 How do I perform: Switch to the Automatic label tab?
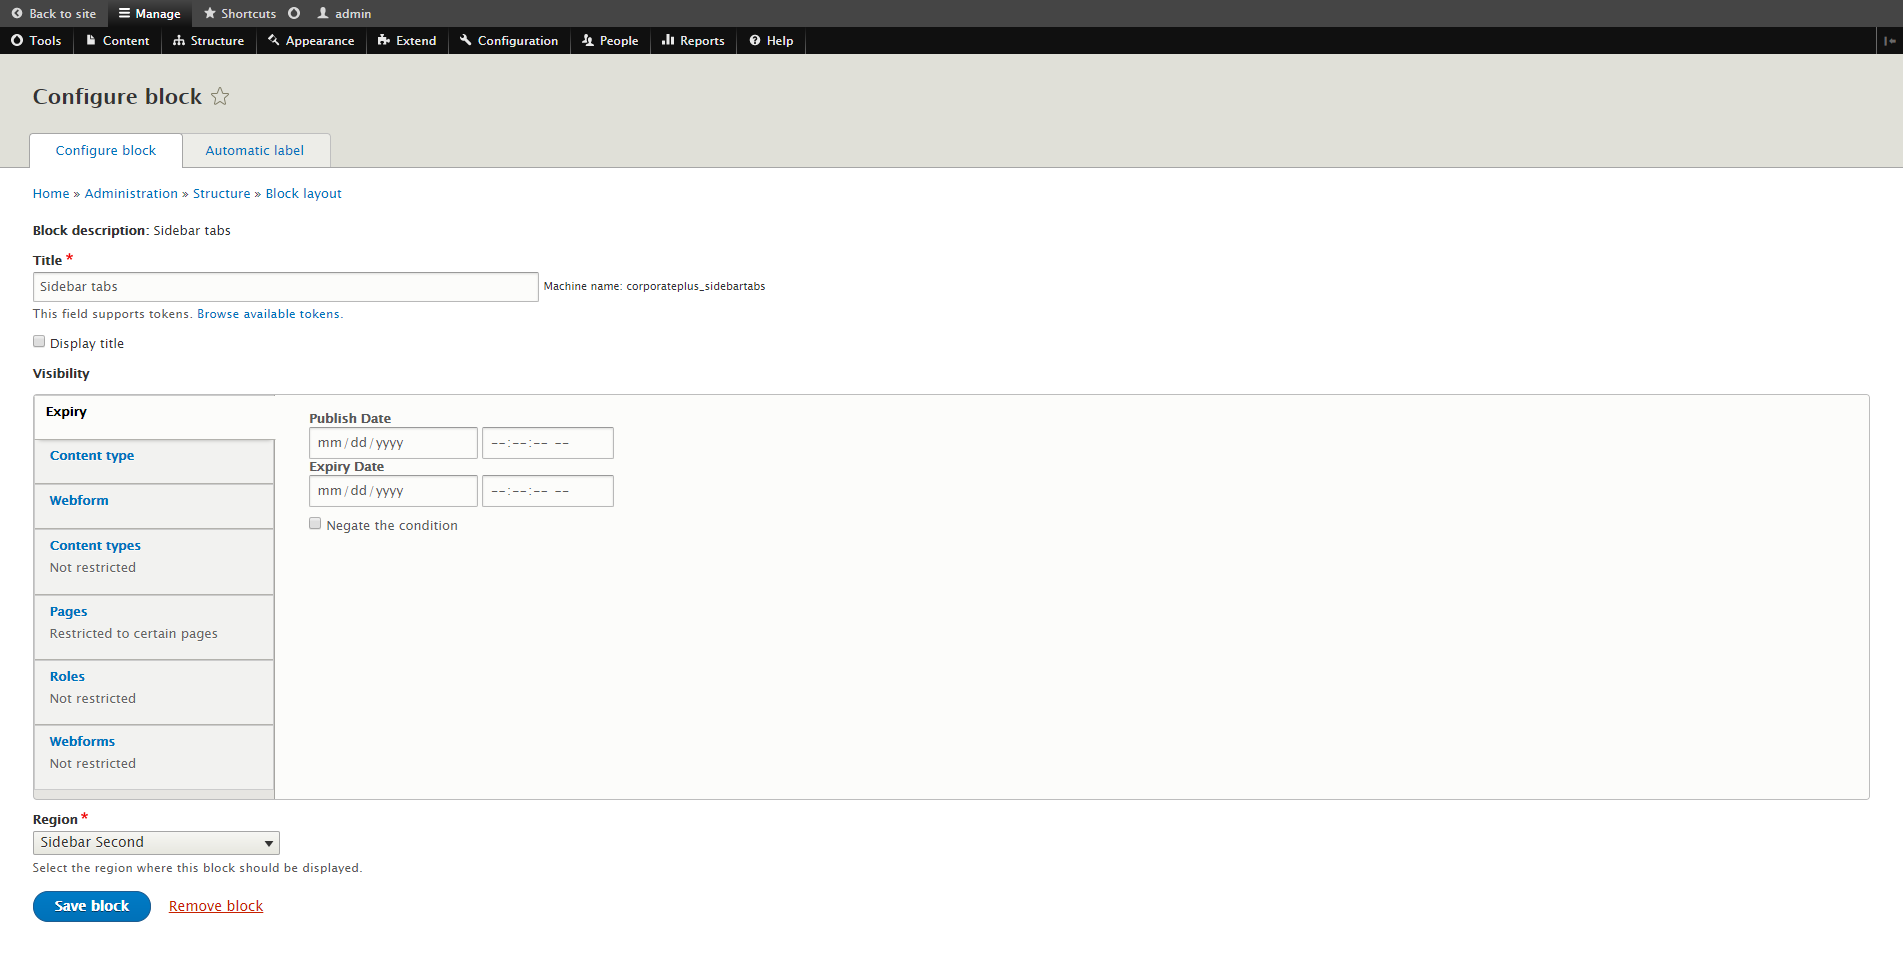coord(255,151)
